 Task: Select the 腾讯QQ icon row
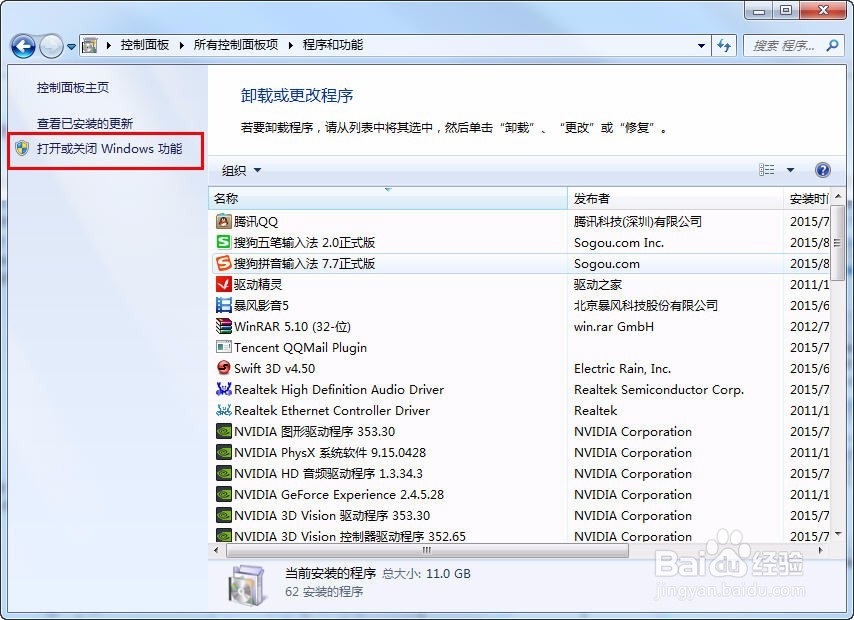pos(224,221)
